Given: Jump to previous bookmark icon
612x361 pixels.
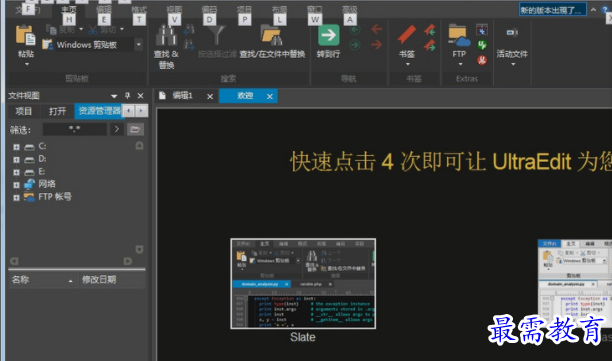Looking at the screenshot, I should (430, 29).
